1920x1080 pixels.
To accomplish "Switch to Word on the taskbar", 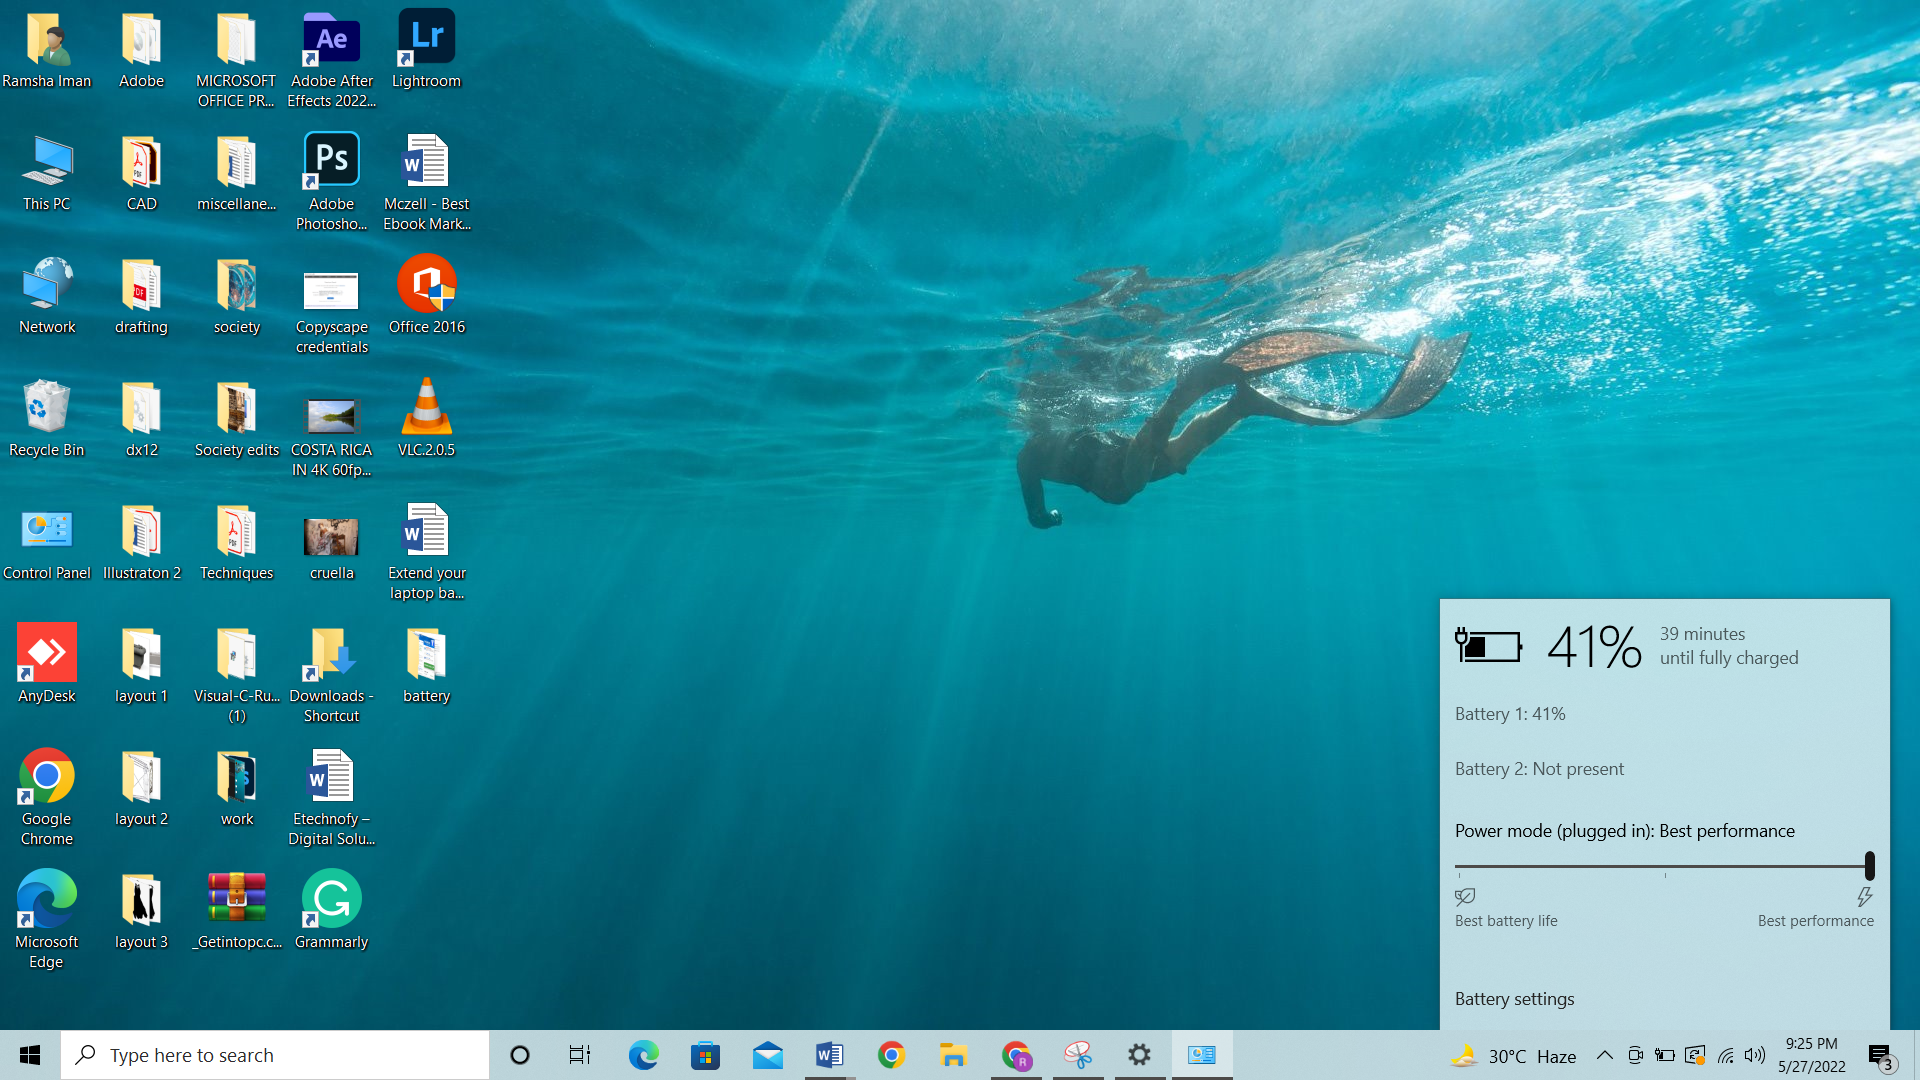I will click(830, 1055).
